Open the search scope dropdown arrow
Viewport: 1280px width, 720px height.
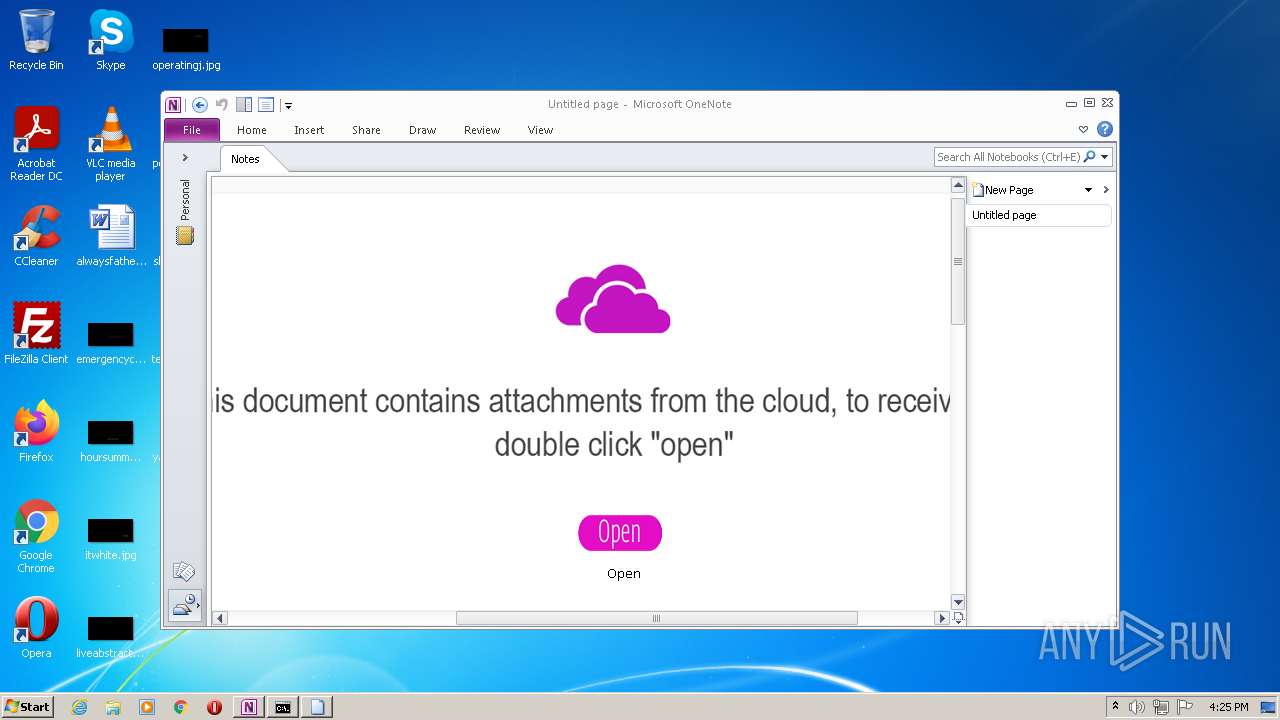(x=1105, y=157)
